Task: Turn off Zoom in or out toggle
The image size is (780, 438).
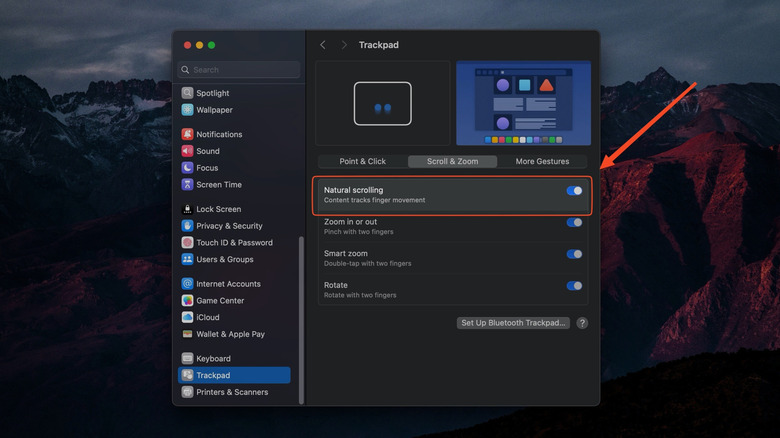Action: click(x=574, y=223)
